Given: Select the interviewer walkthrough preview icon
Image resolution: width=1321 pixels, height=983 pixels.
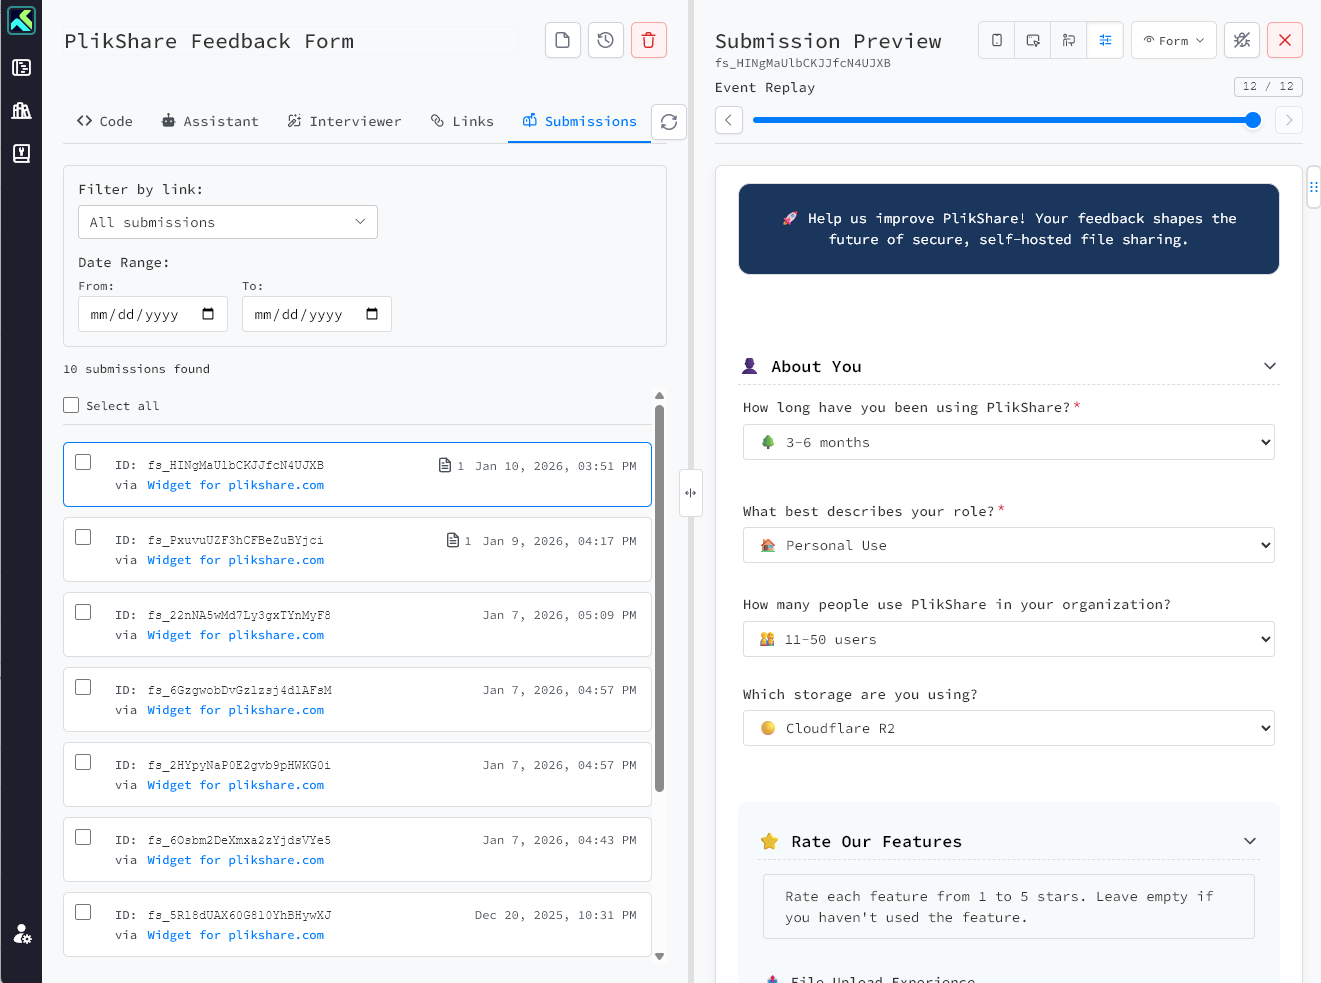Looking at the screenshot, I should pos(1068,40).
